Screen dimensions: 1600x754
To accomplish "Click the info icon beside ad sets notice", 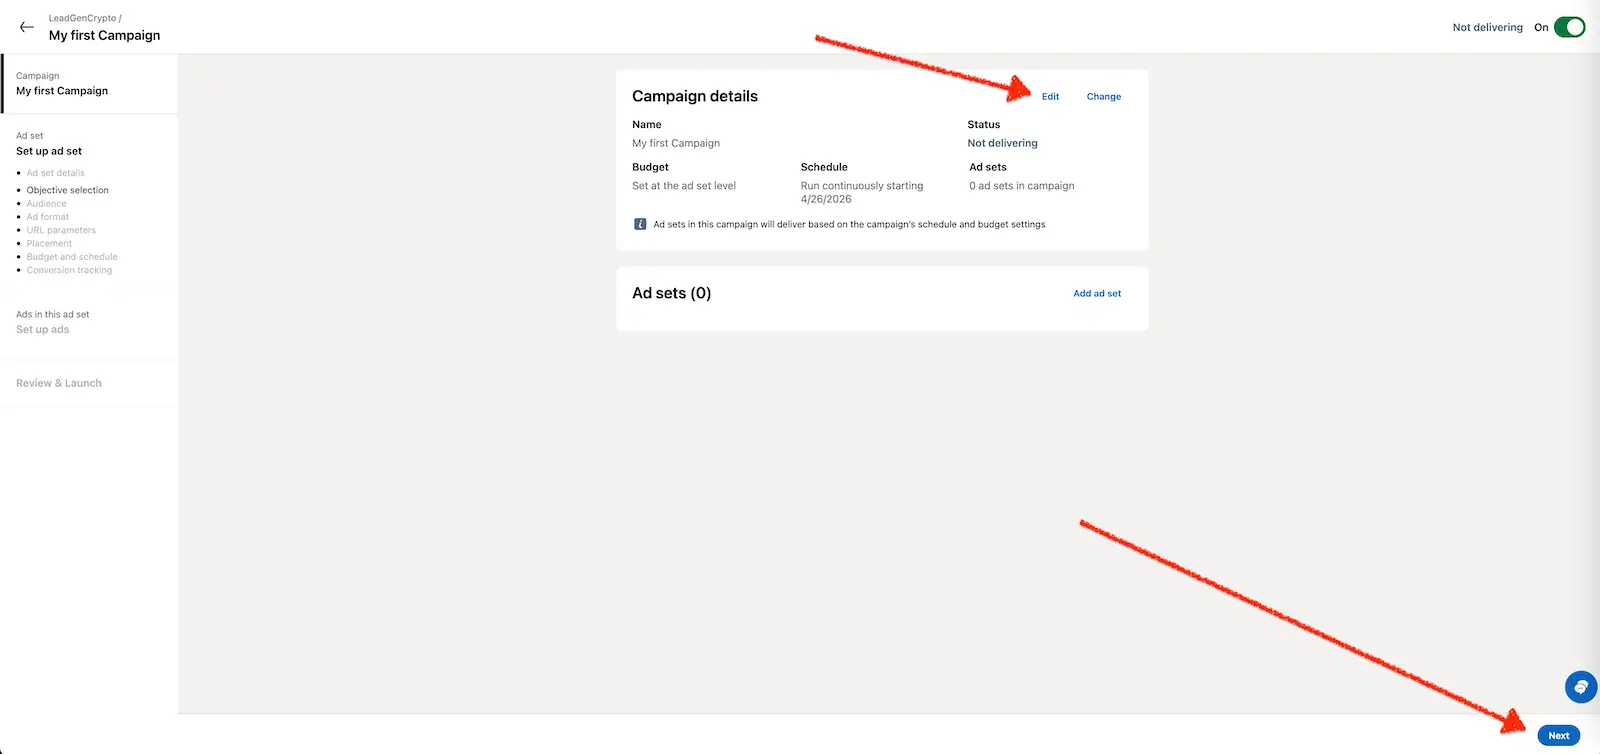I will [x=640, y=224].
